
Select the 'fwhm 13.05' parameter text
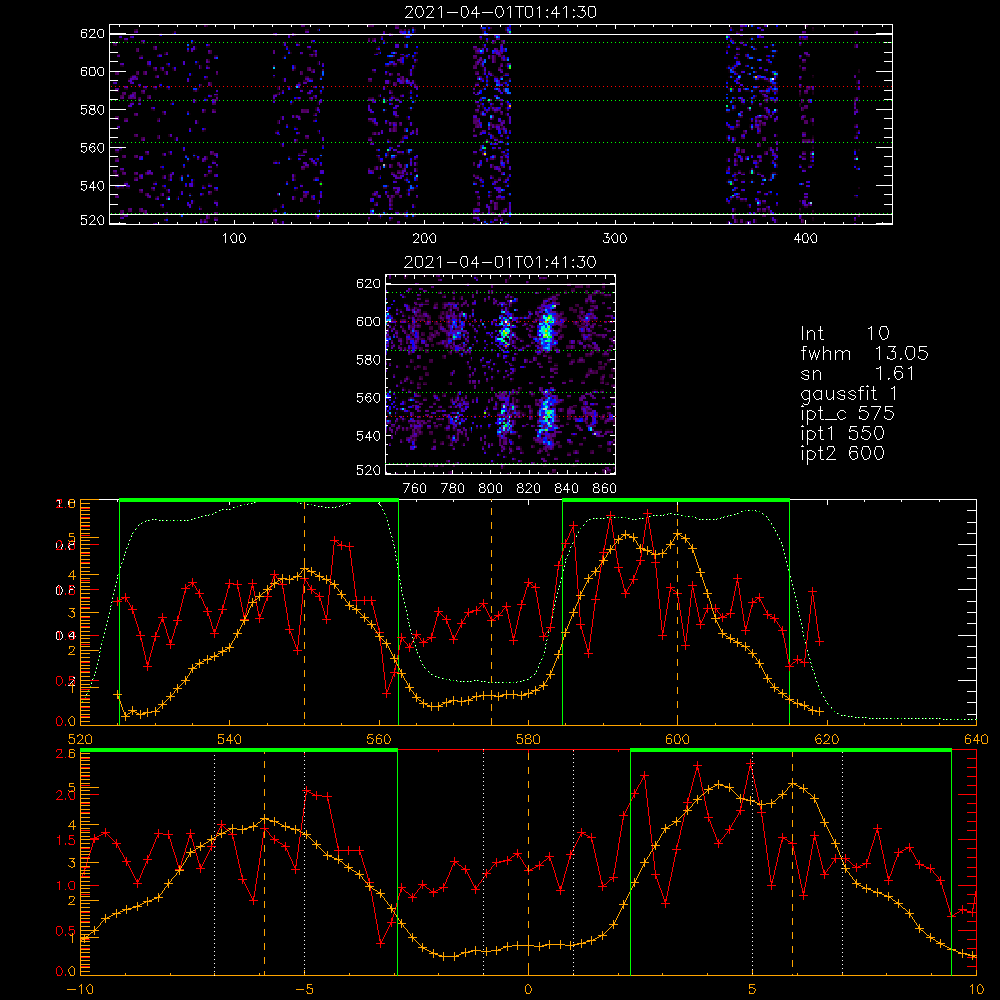point(864,353)
